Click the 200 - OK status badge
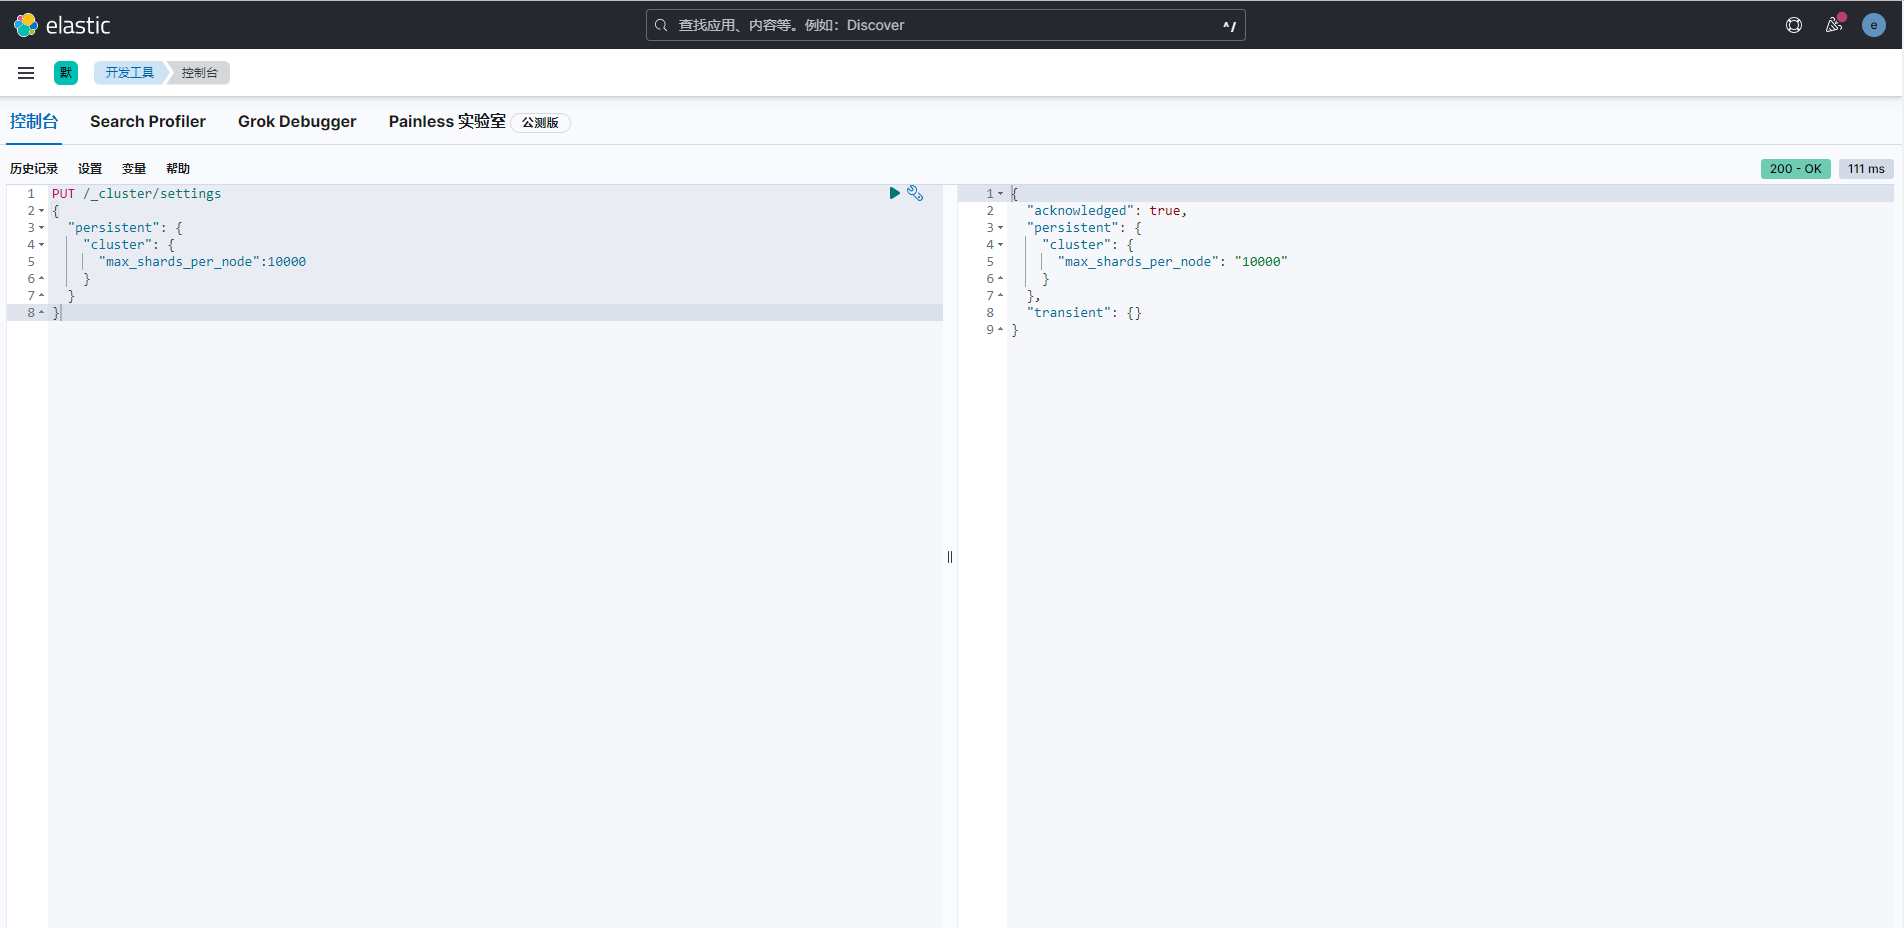This screenshot has width=1904, height=928. tap(1795, 169)
